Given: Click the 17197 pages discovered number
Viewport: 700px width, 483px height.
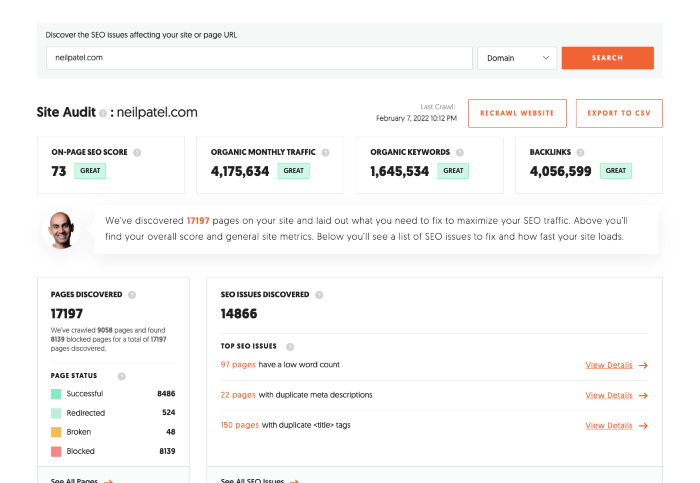Looking at the screenshot, I should [67, 314].
